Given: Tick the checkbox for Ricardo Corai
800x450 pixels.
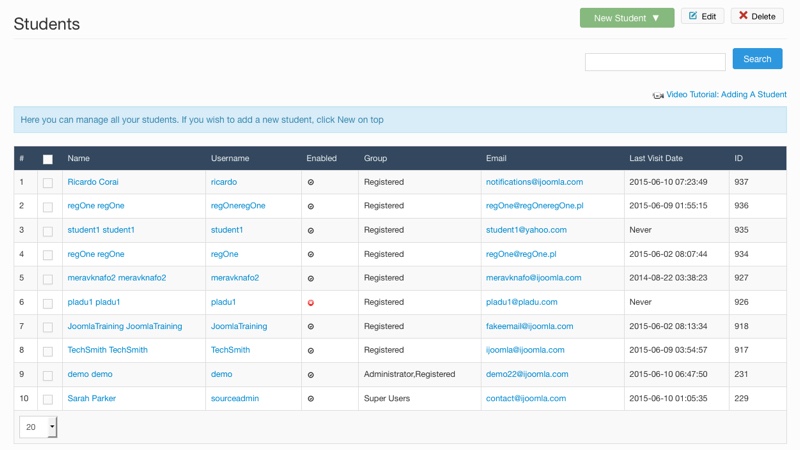Looking at the screenshot, I should [x=48, y=183].
